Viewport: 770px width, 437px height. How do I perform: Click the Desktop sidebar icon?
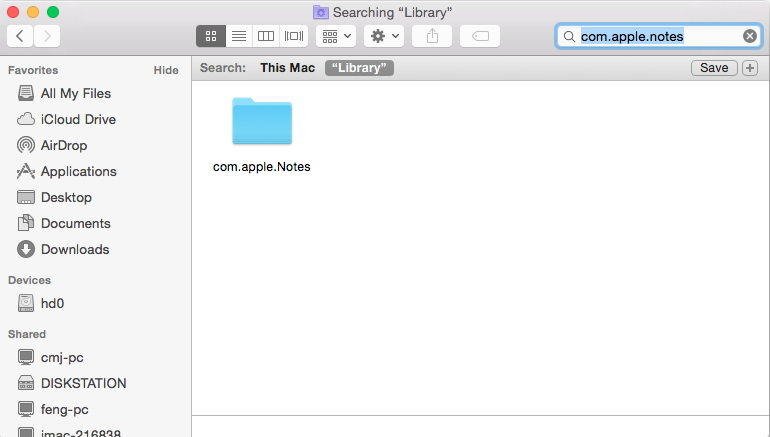[x=26, y=197]
